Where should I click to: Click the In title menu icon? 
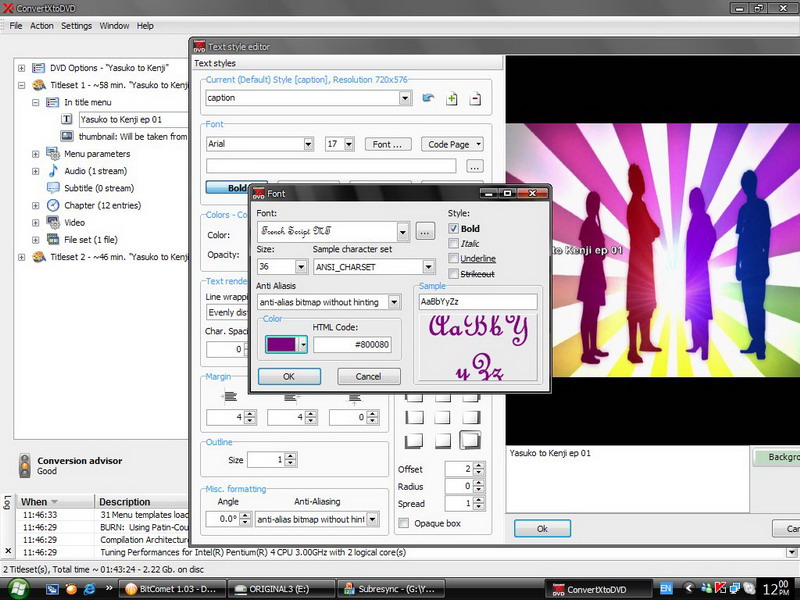53,102
